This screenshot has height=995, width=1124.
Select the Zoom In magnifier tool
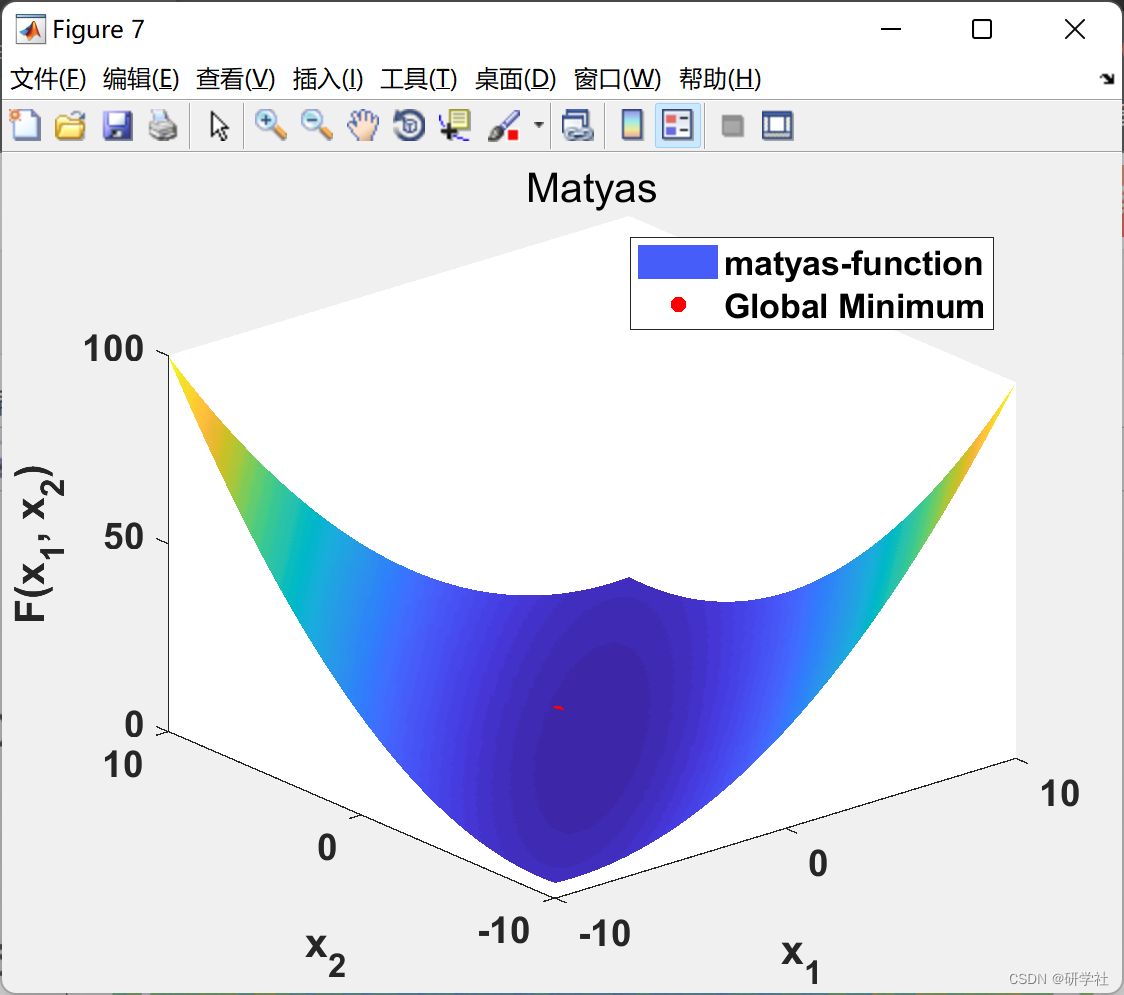point(271,125)
